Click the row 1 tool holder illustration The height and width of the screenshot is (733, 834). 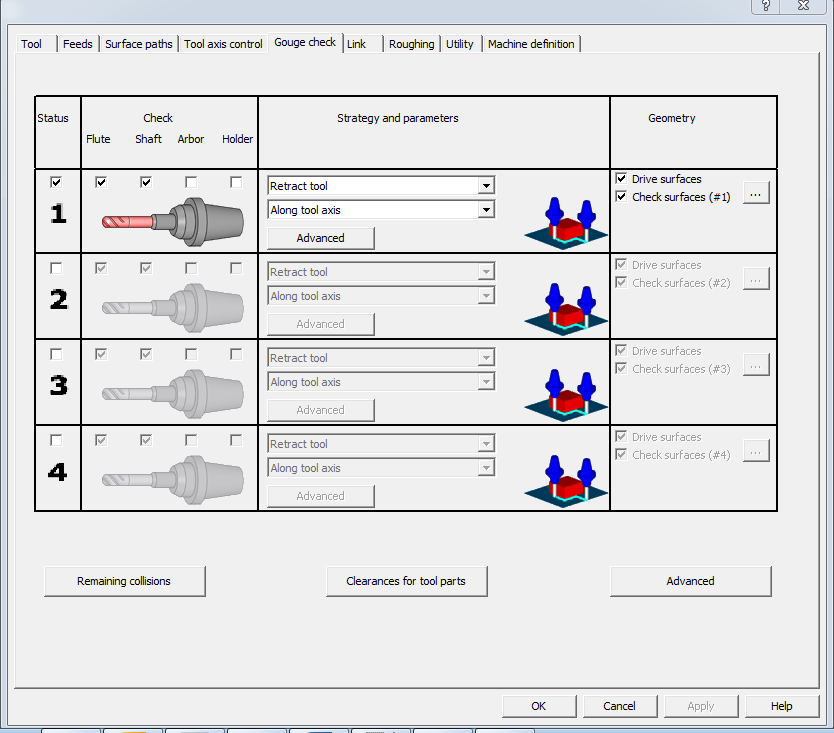click(172, 220)
